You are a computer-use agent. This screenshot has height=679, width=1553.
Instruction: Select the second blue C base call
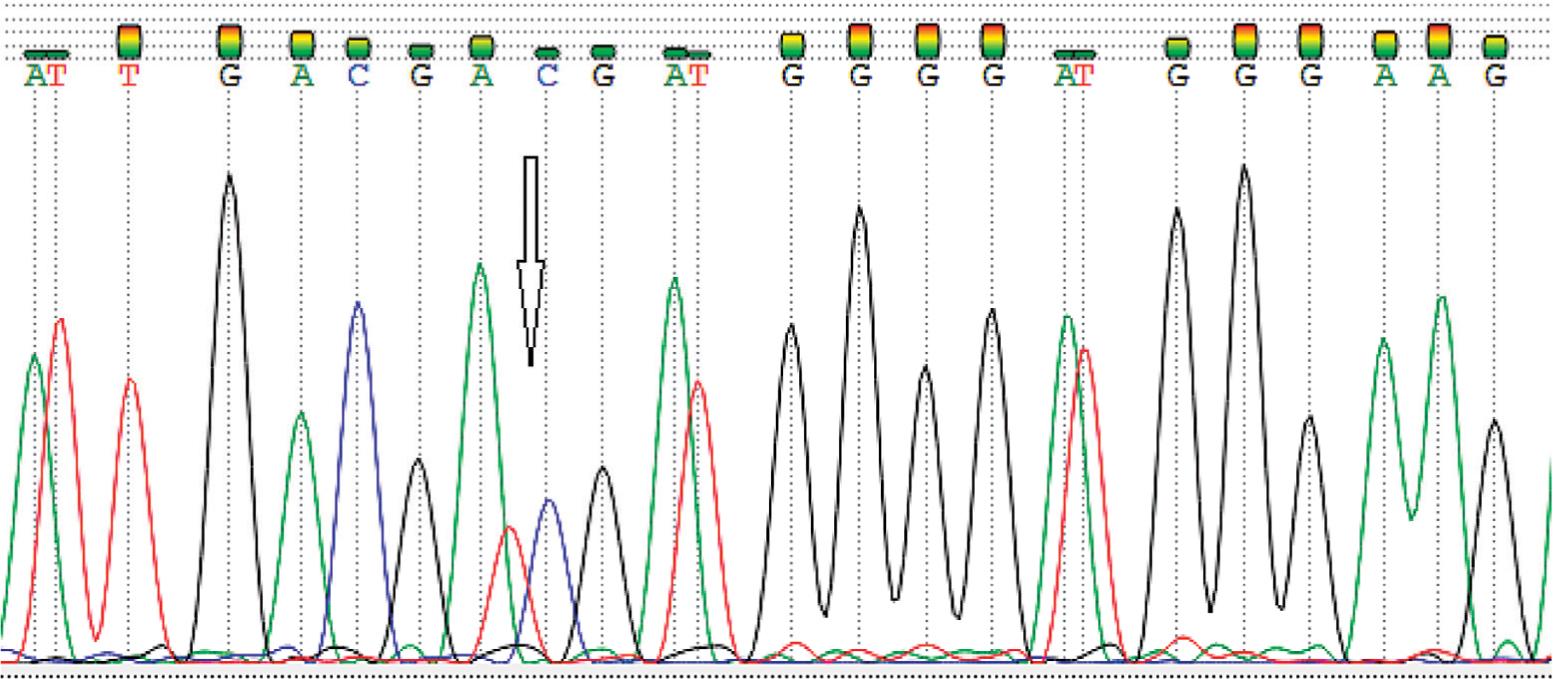click(x=546, y=76)
